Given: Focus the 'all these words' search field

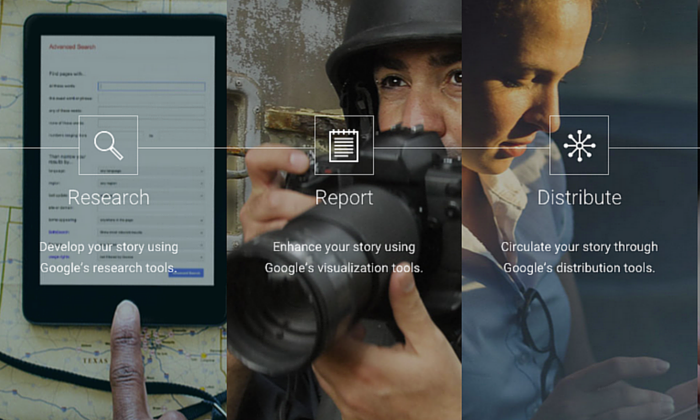Looking at the screenshot, I should pos(151,87).
